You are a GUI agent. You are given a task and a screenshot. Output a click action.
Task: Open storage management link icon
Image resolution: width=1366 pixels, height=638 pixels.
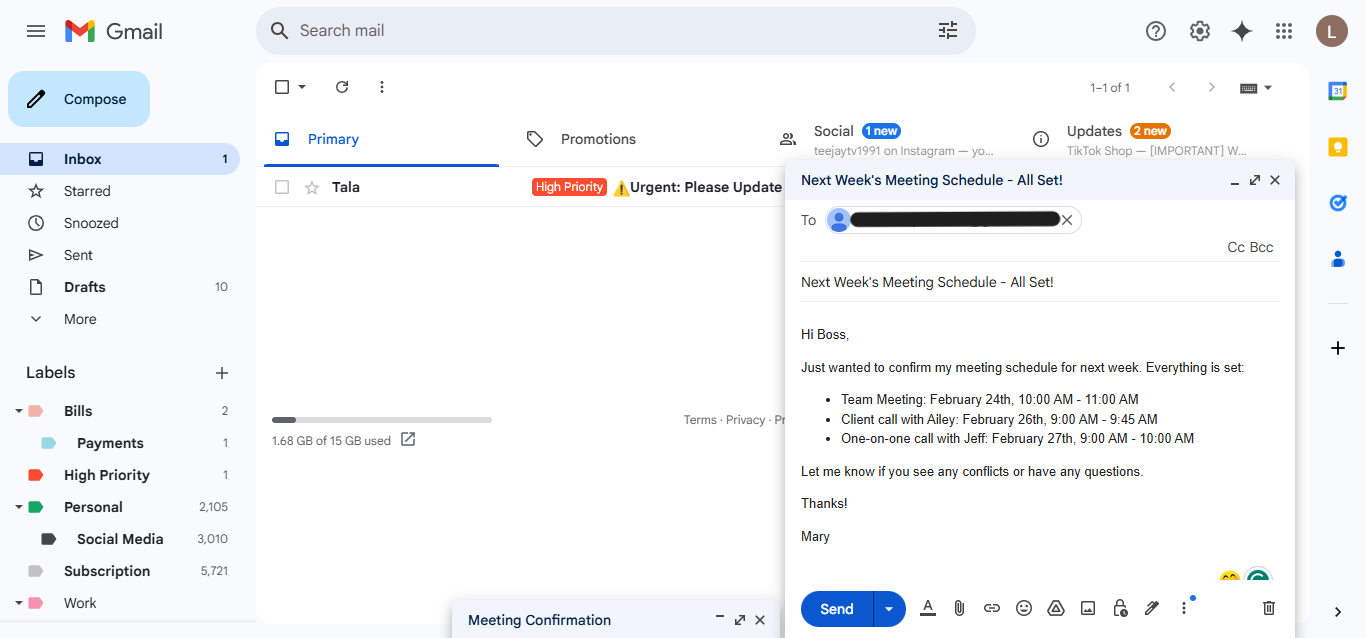(408, 439)
